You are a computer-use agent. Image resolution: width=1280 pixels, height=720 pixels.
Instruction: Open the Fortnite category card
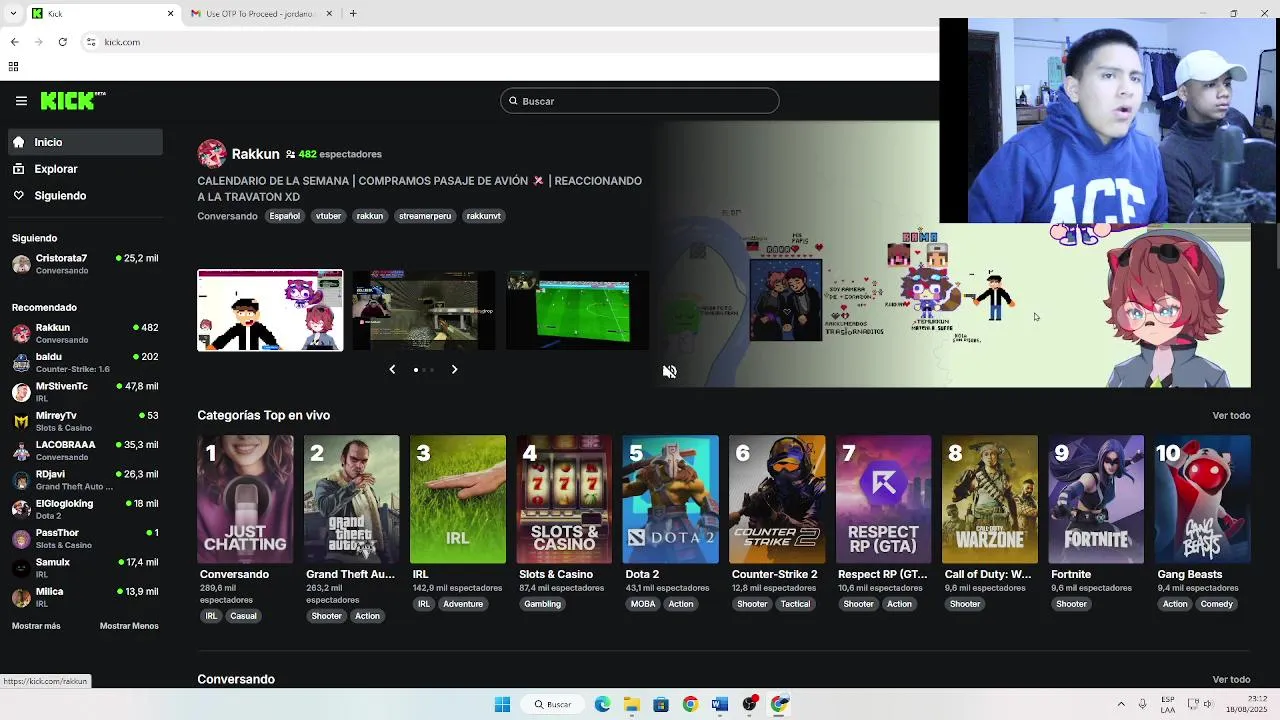1096,499
